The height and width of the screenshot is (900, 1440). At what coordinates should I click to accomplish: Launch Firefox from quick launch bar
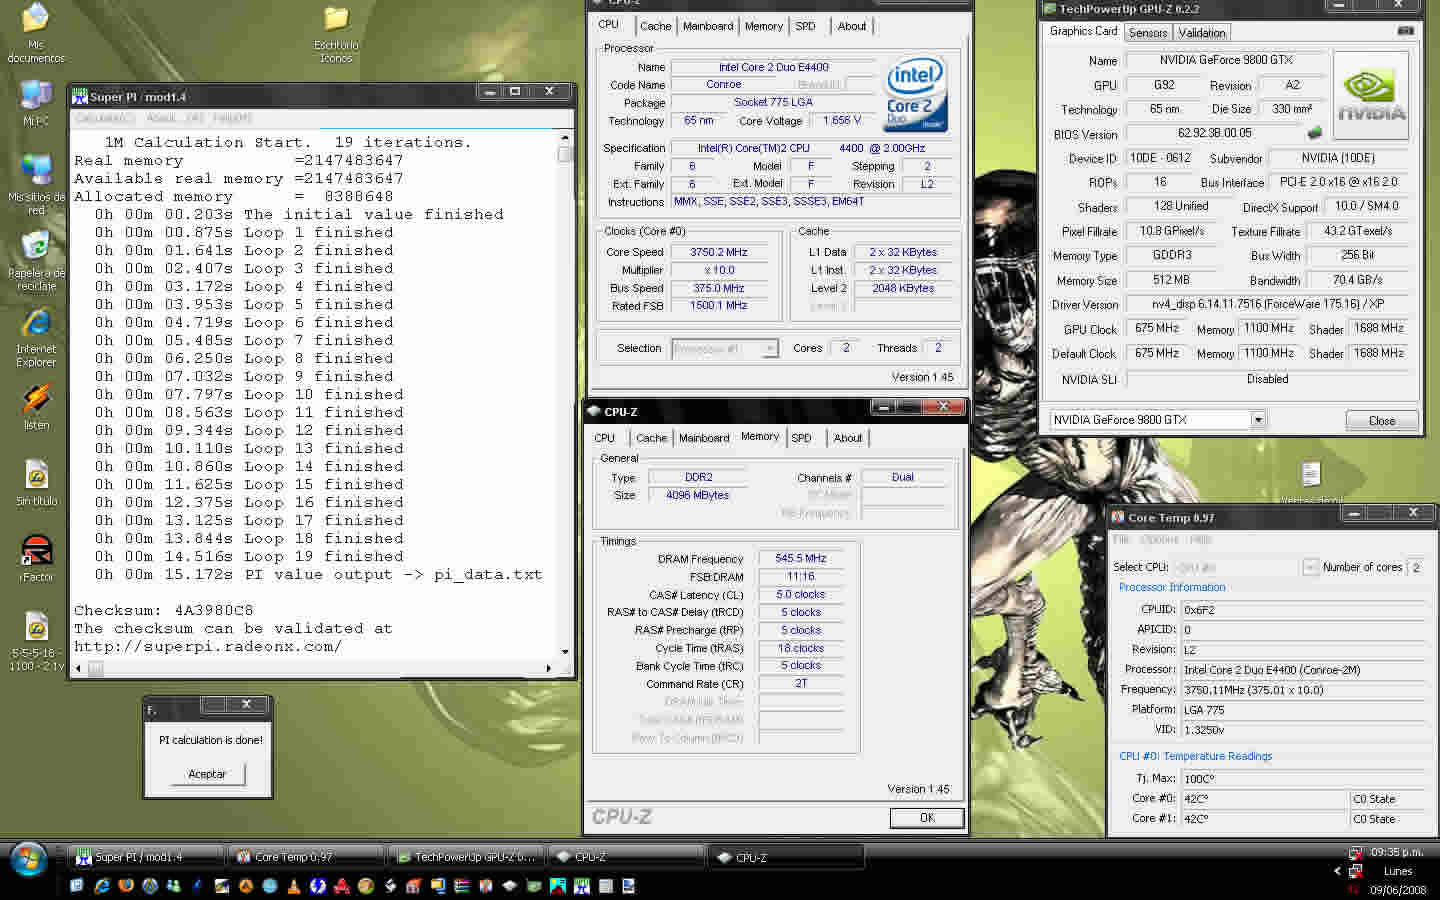coord(126,886)
